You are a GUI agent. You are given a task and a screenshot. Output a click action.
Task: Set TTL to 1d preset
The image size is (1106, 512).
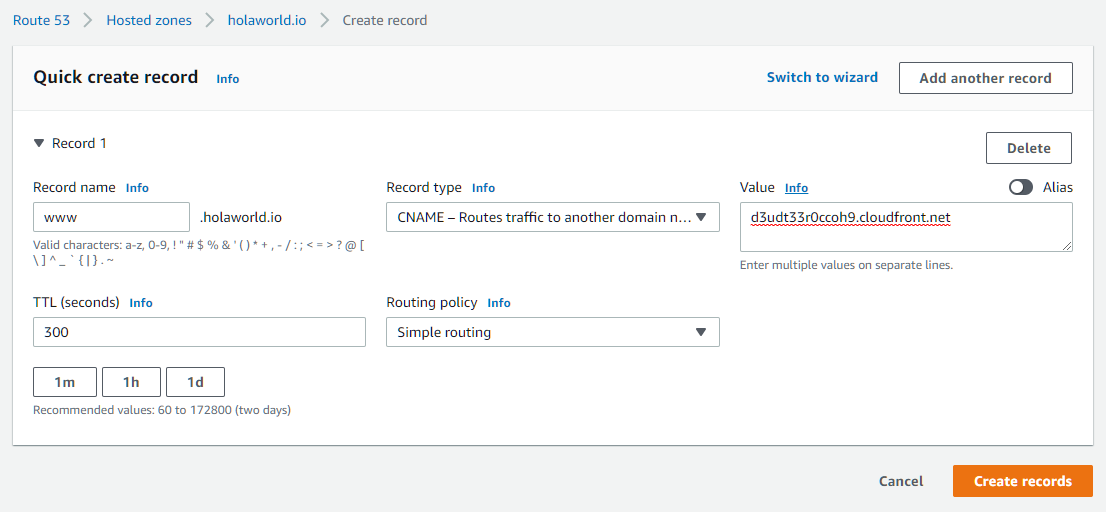(x=195, y=382)
